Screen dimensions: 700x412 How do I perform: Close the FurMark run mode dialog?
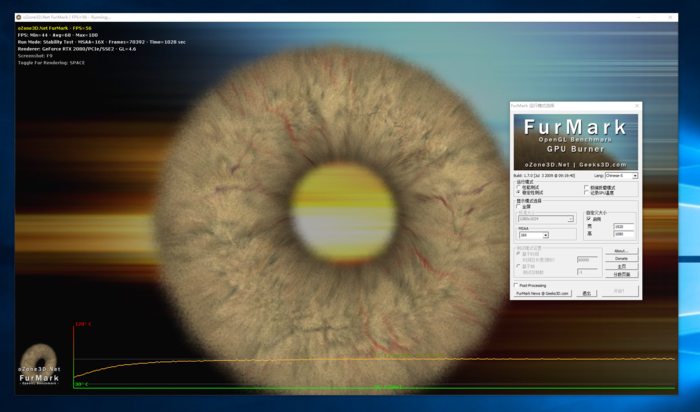tap(637, 106)
